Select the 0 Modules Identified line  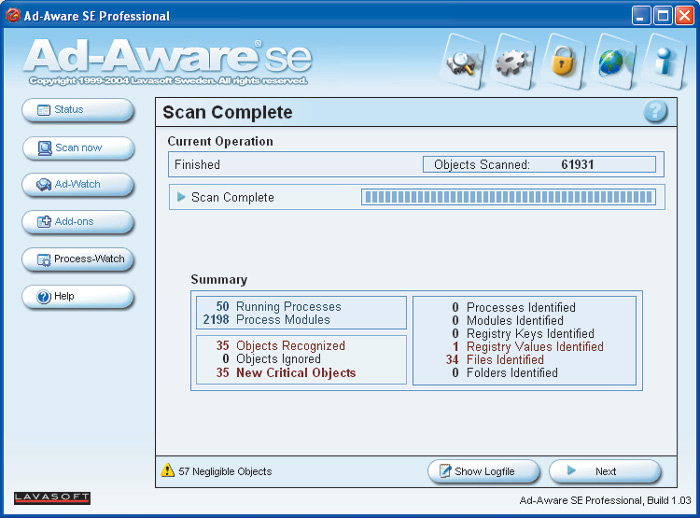(507, 321)
